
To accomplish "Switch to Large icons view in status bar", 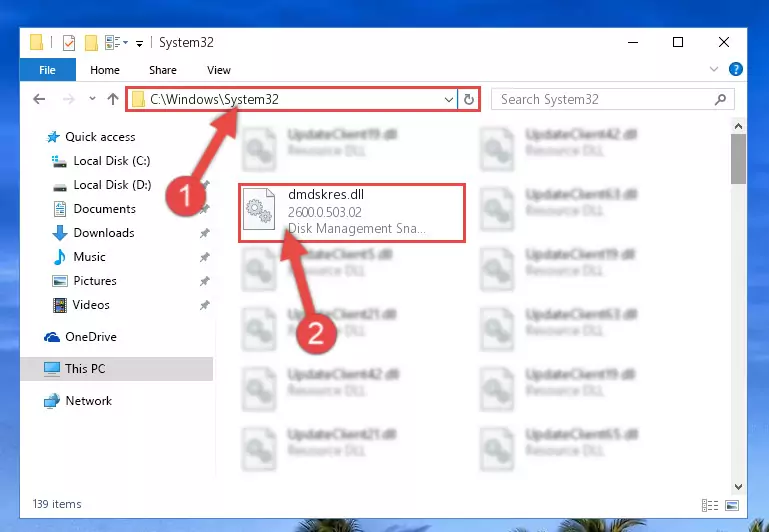I will pyautogui.click(x=732, y=505).
